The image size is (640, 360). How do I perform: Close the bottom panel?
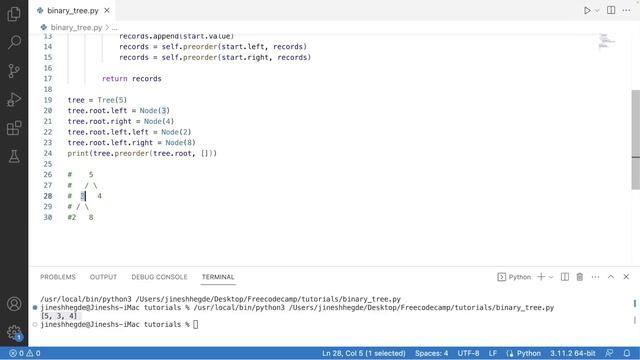point(626,277)
